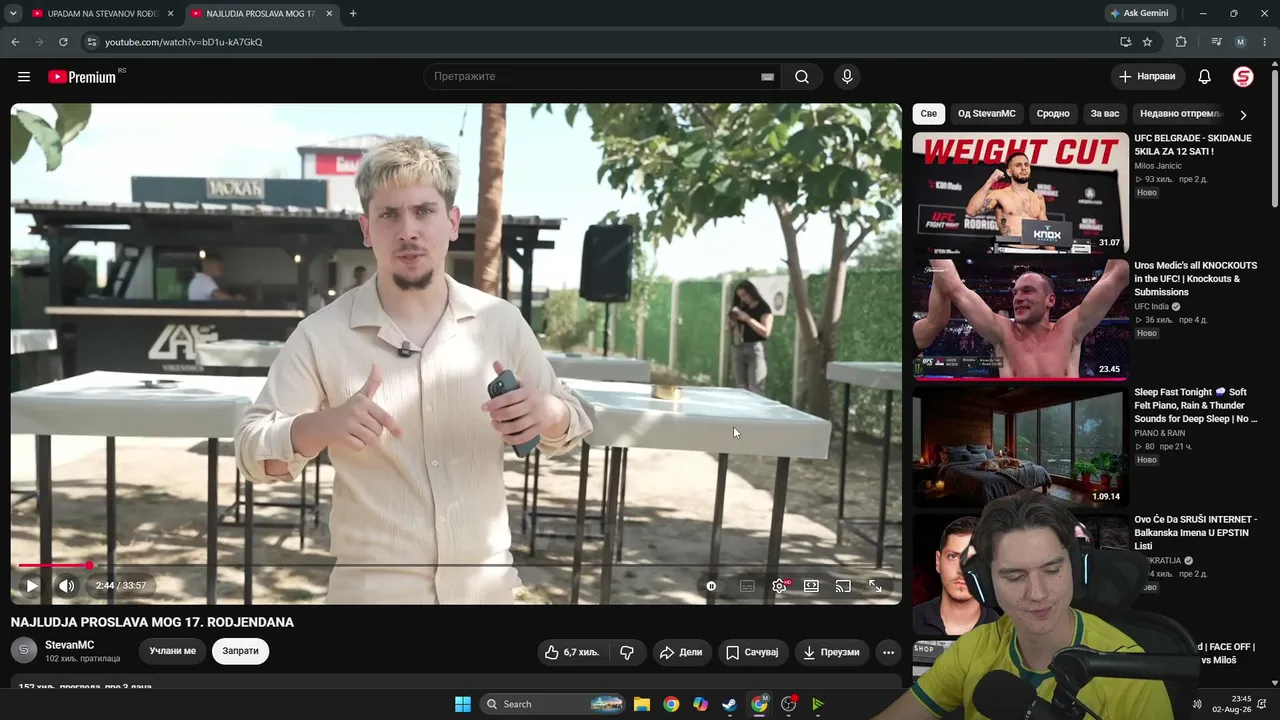
Task: Click the browser address bar URL
Action: click(x=184, y=42)
